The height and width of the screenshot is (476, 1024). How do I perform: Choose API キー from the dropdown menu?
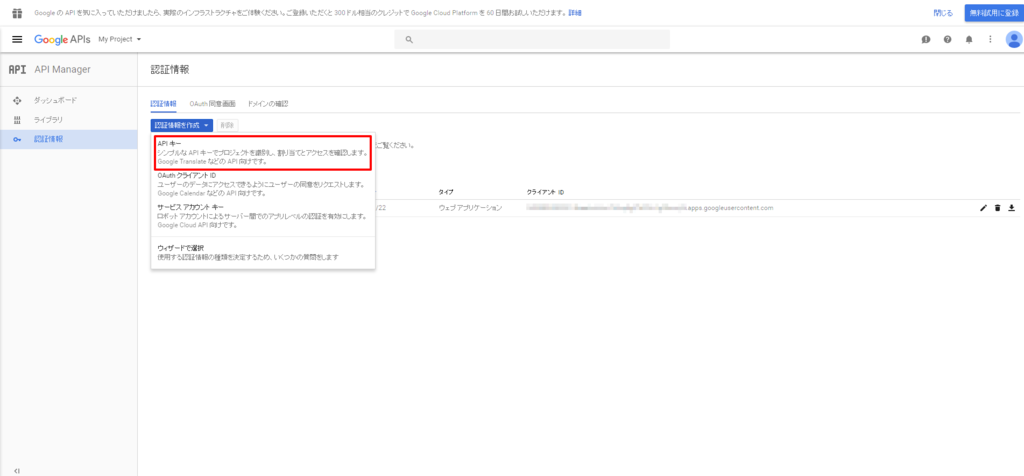tap(263, 153)
